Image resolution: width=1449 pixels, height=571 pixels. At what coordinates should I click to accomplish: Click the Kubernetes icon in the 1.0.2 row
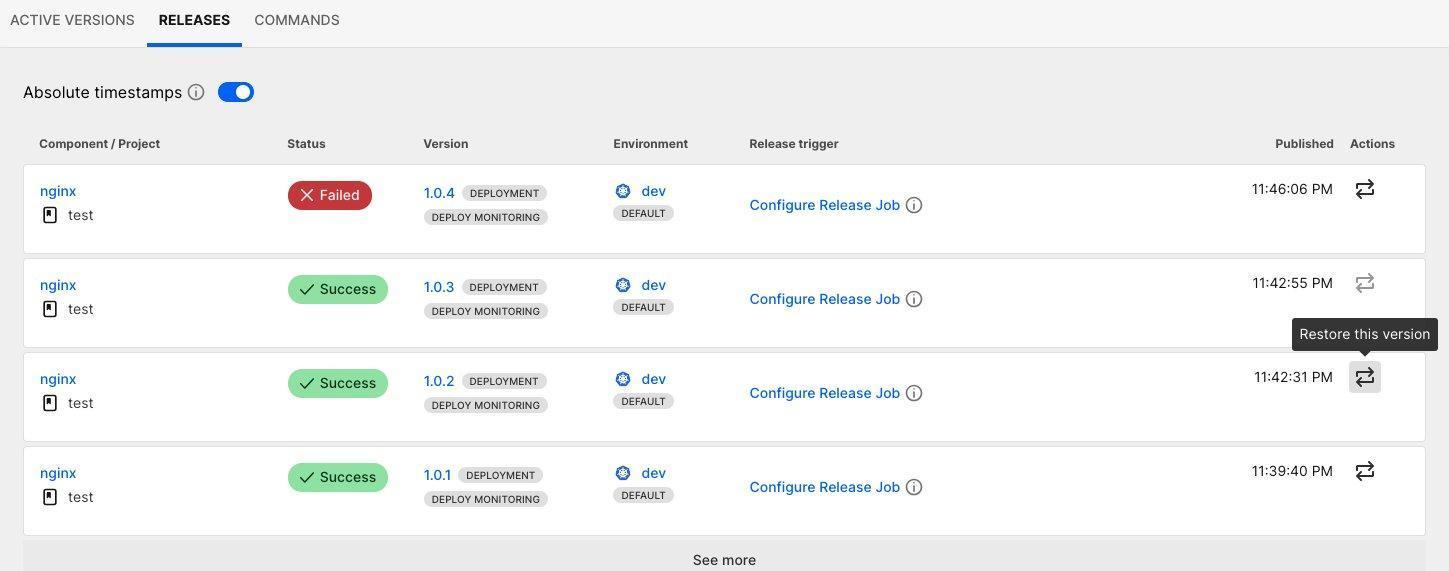[x=623, y=379]
